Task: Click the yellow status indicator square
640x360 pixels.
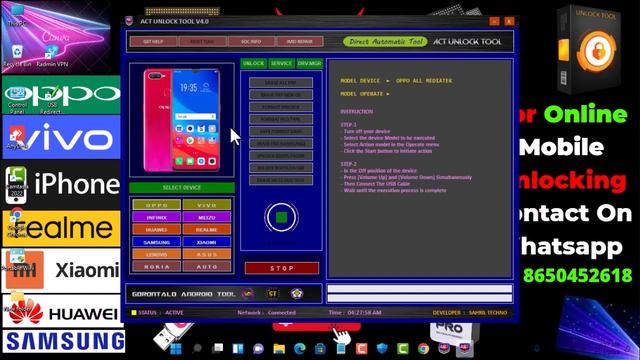Action: coord(133,313)
